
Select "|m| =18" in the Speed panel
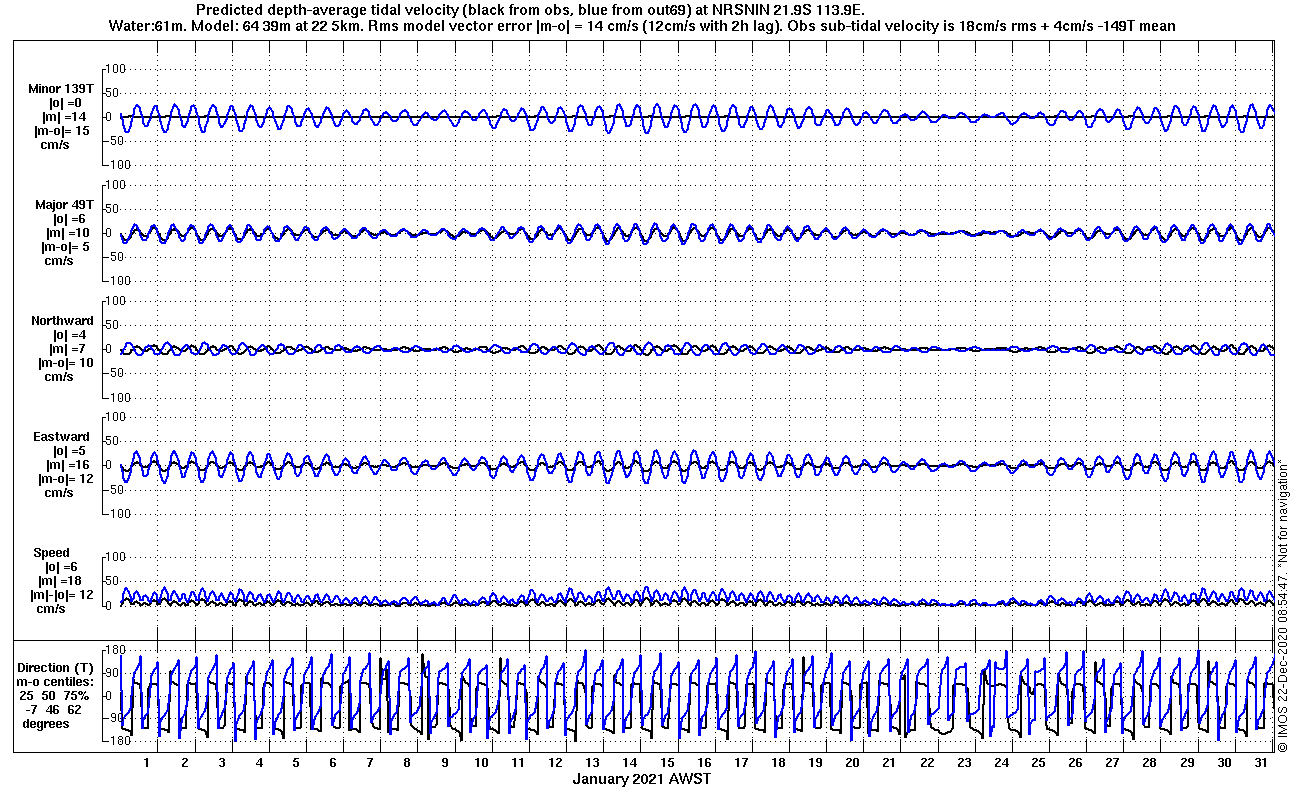click(x=59, y=581)
